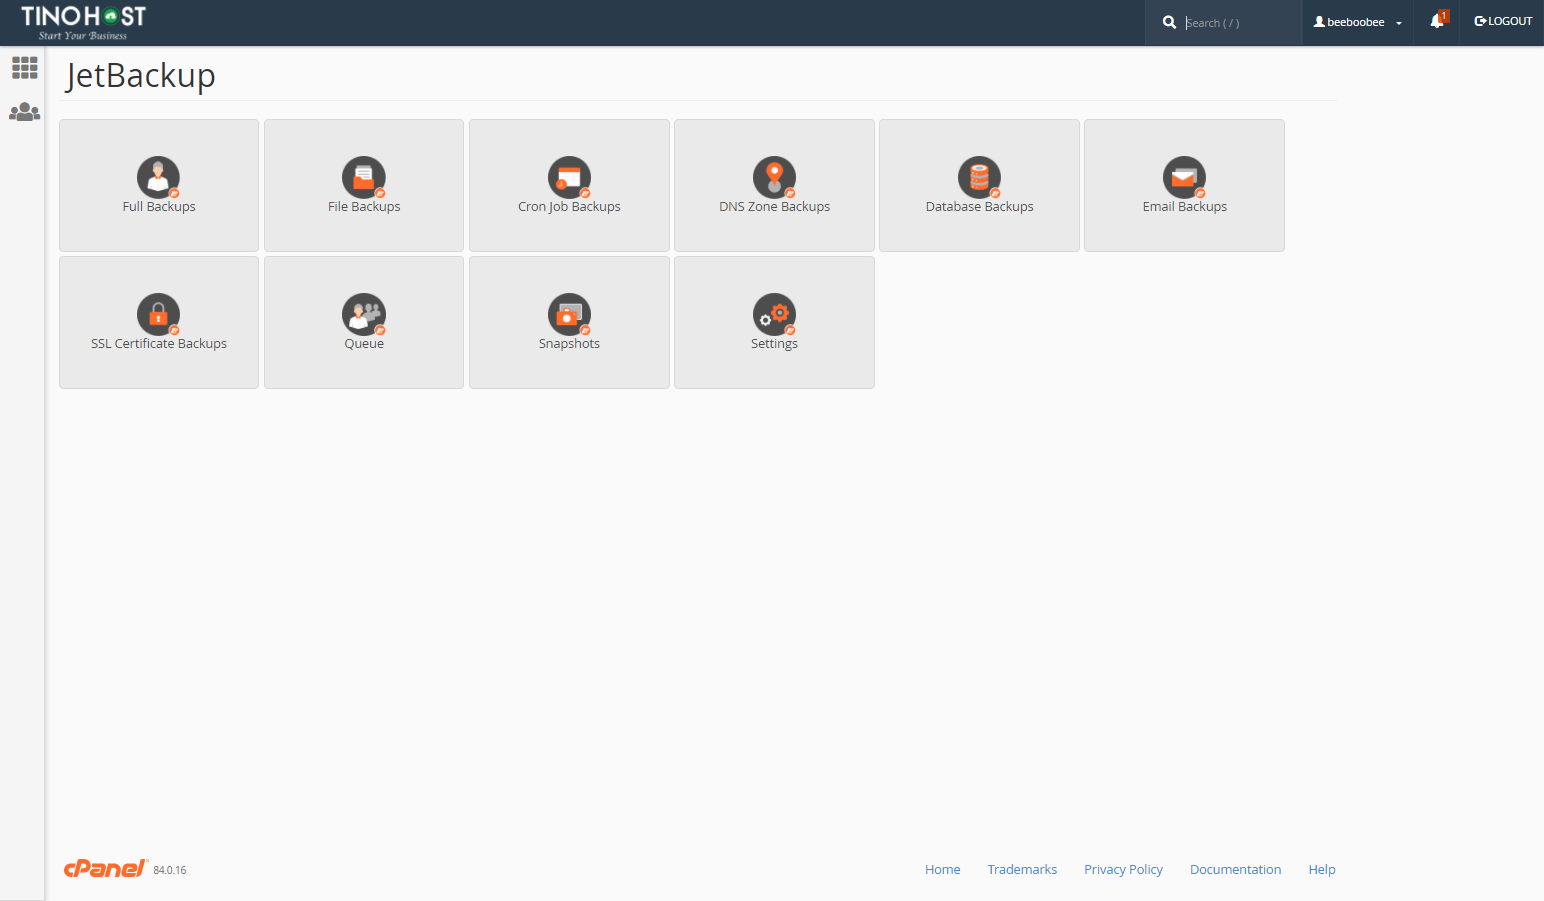Open the Home footer link
1544x901 pixels.
(942, 869)
